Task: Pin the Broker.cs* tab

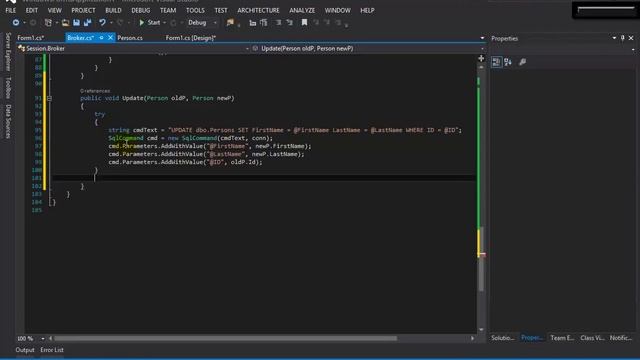Action: 101,38
